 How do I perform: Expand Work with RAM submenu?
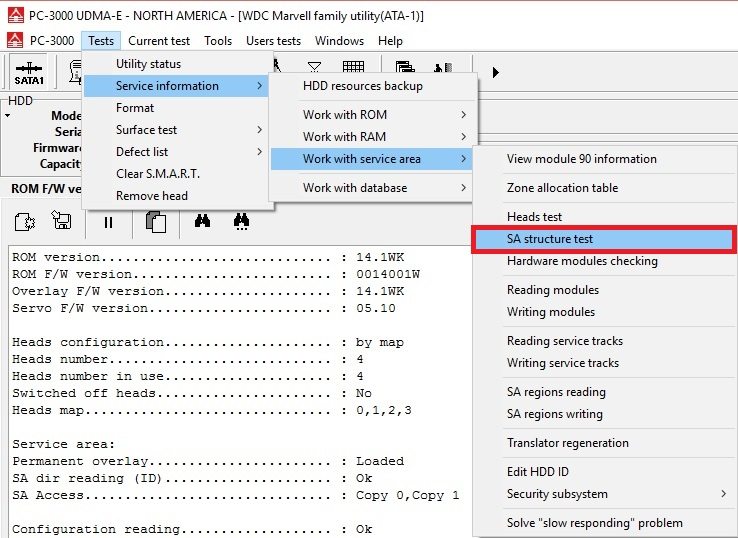click(371, 137)
